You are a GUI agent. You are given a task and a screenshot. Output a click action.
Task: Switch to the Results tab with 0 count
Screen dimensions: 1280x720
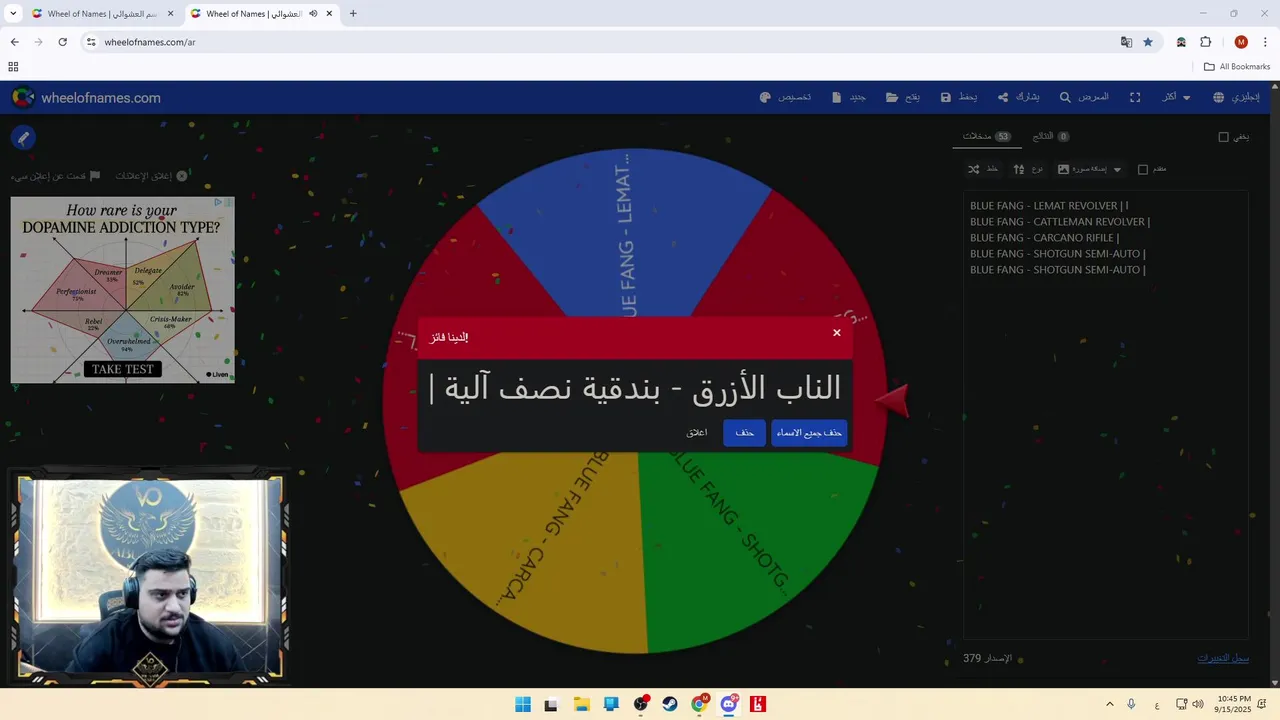coord(1050,136)
